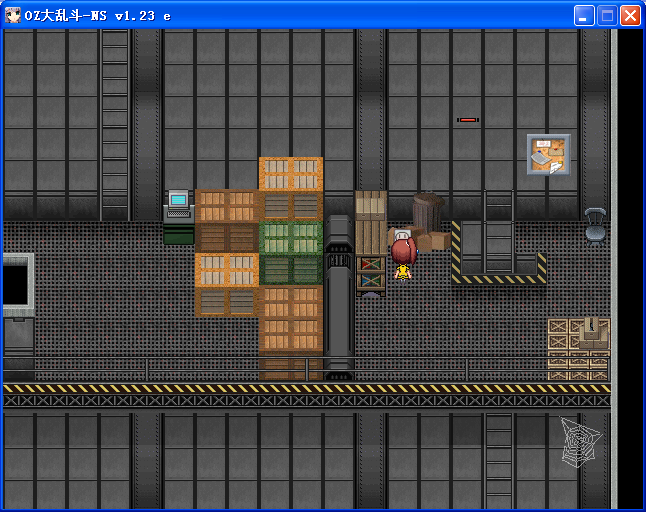Click the red-haired character in yellow outfit

(403, 260)
